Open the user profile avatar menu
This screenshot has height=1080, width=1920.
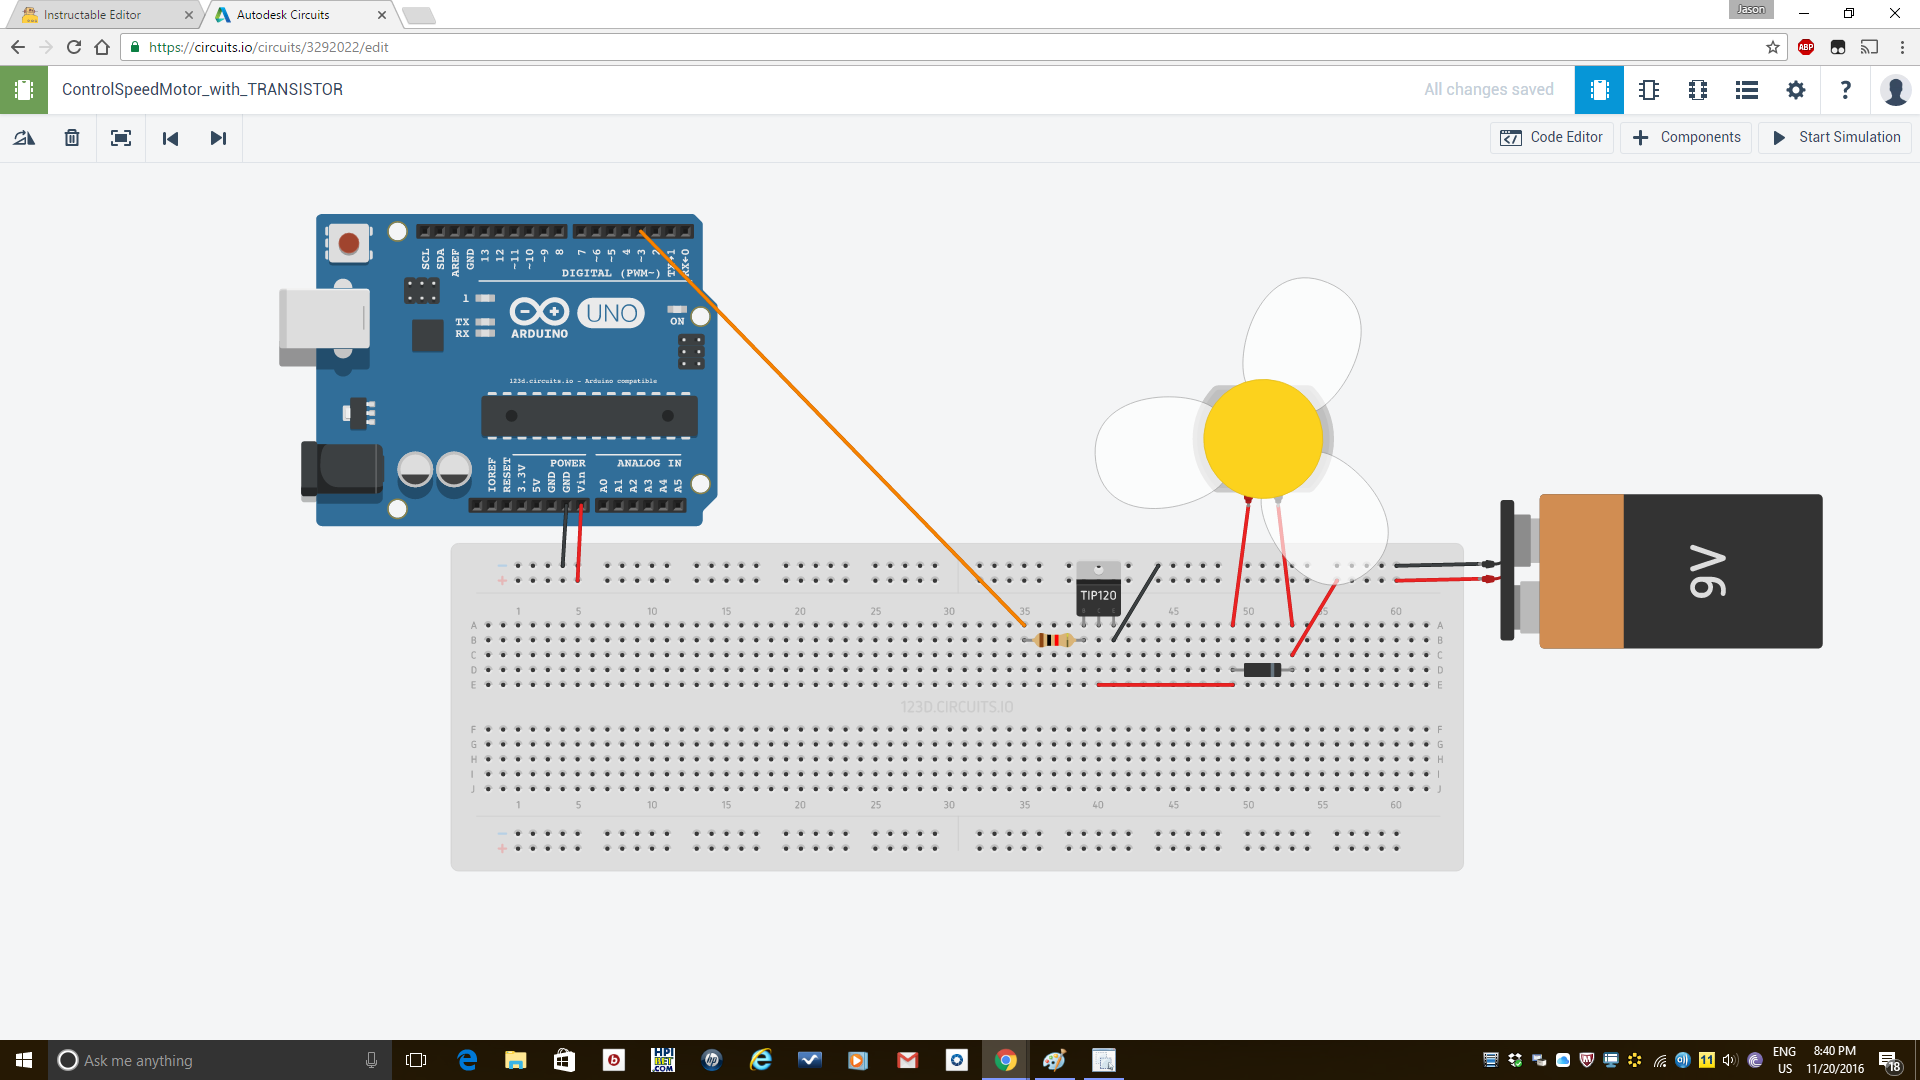(x=1896, y=90)
